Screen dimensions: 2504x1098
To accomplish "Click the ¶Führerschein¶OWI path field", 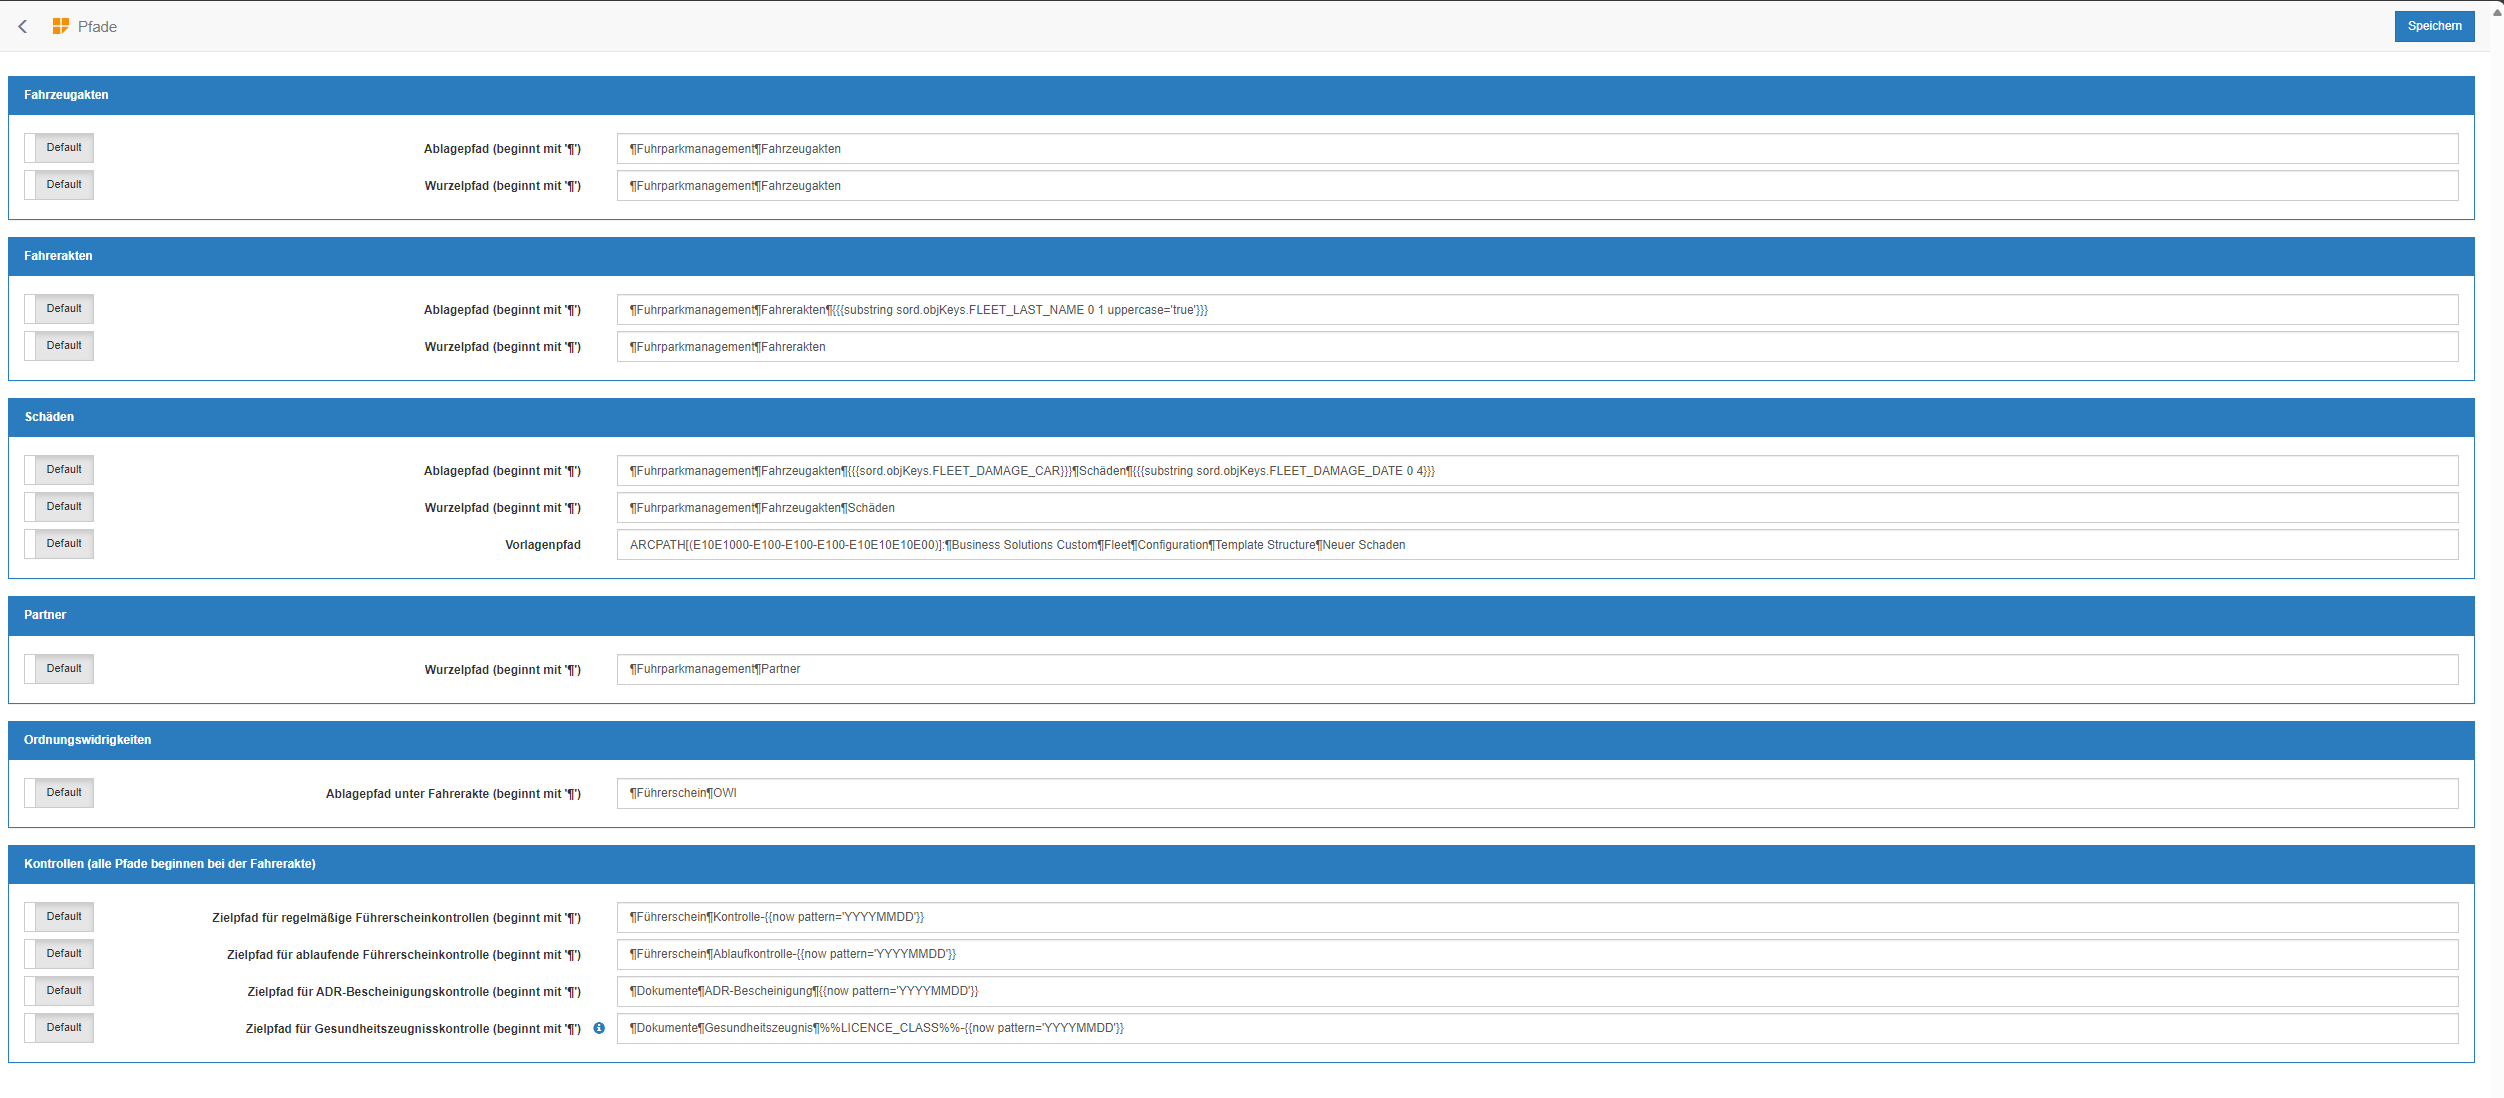I will click(1536, 793).
